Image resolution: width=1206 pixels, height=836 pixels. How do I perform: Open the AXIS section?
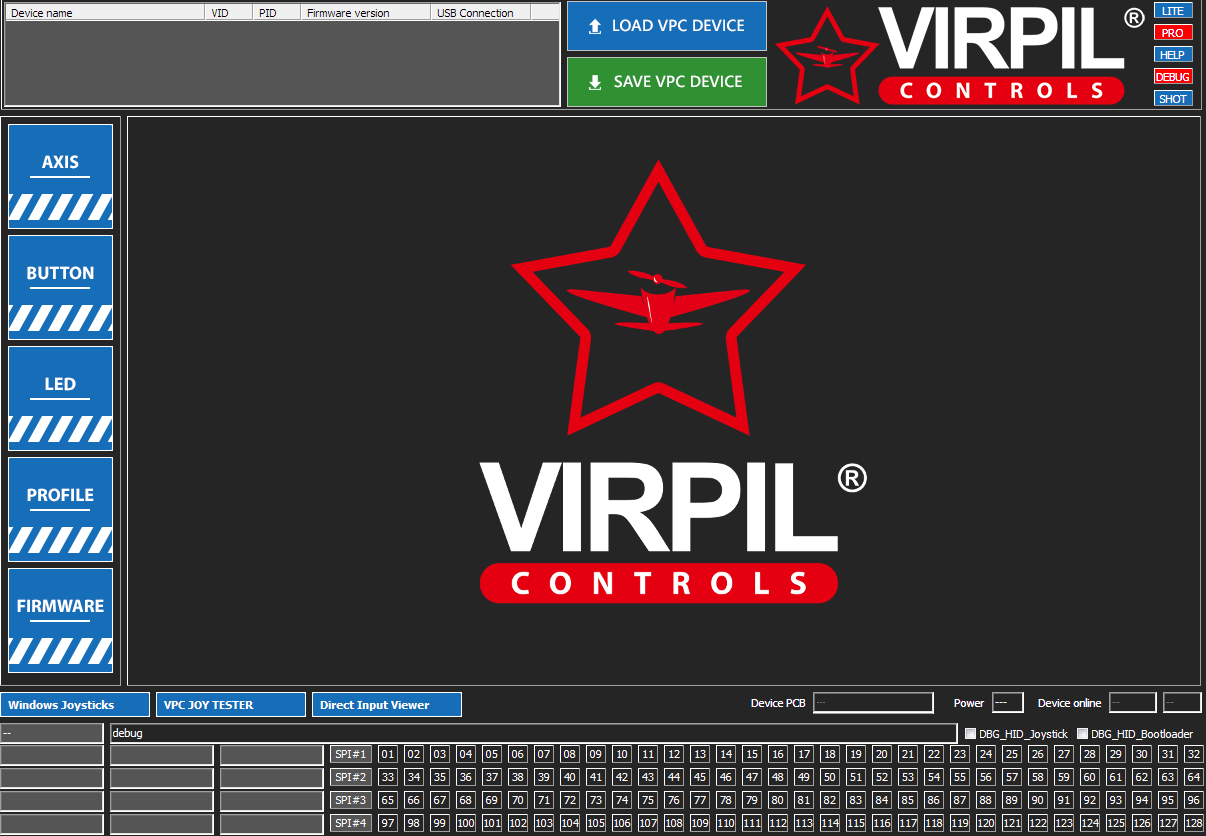coord(60,177)
